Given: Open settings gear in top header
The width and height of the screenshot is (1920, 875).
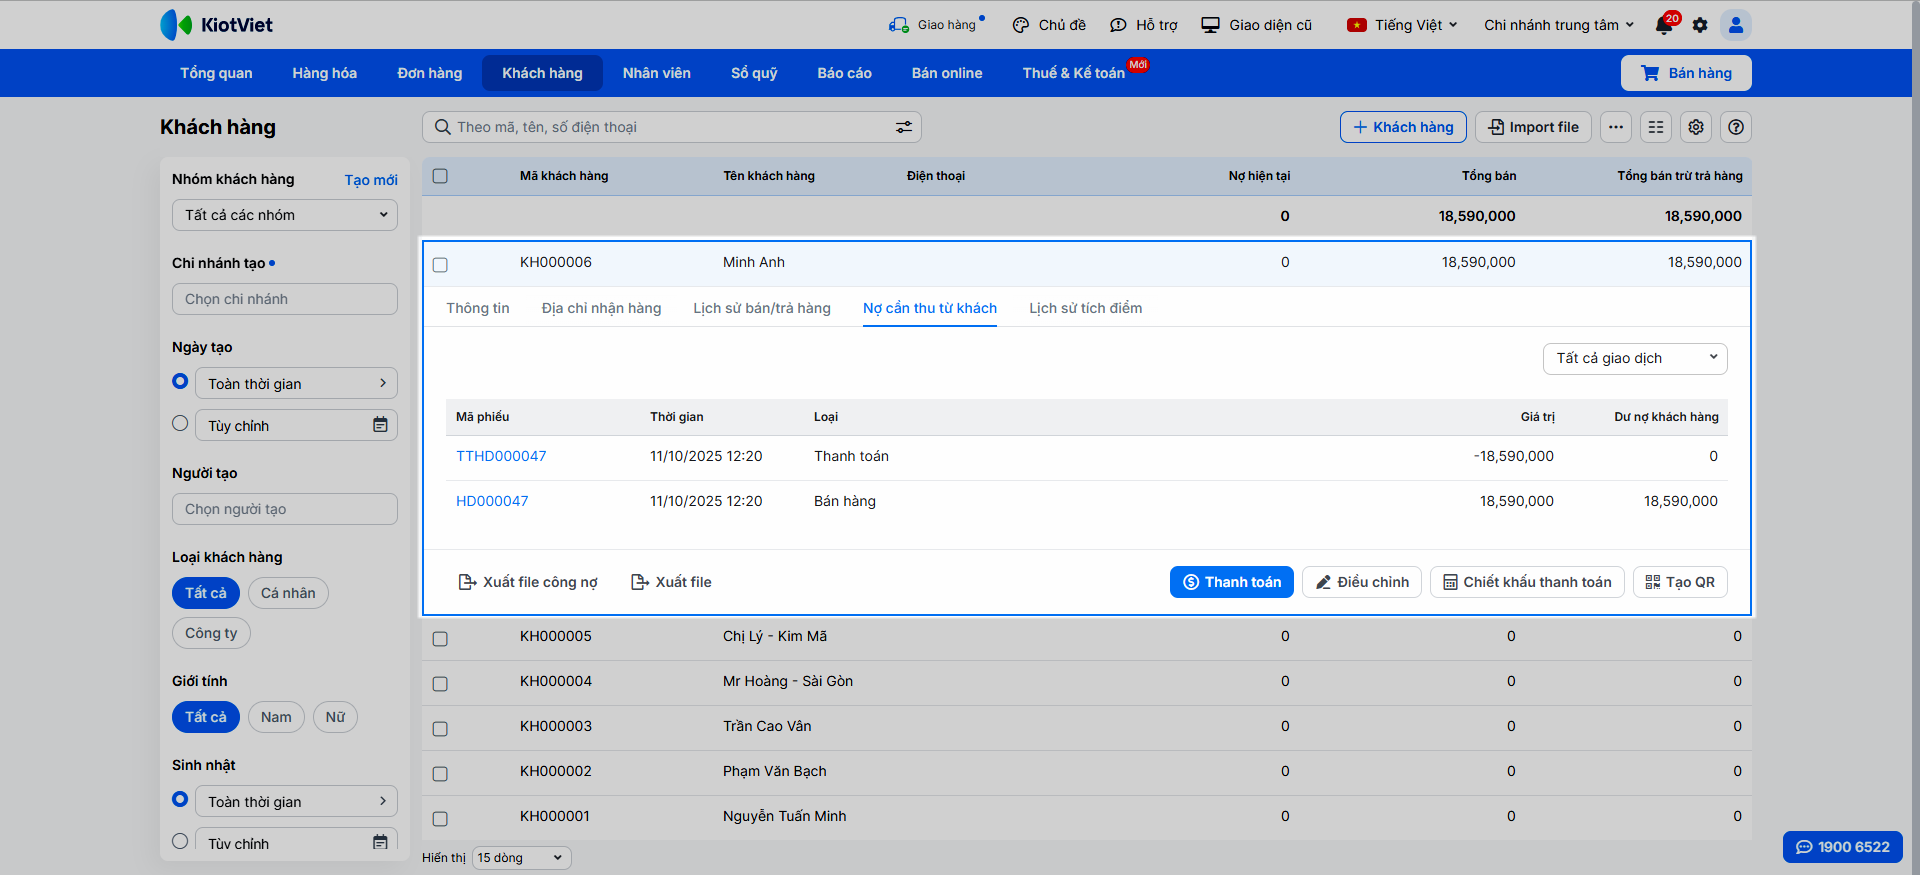Looking at the screenshot, I should coord(1700,25).
